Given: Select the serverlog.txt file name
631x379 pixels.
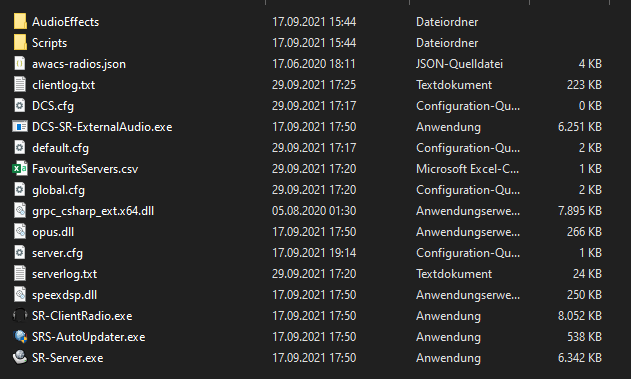Looking at the screenshot, I should tap(64, 274).
